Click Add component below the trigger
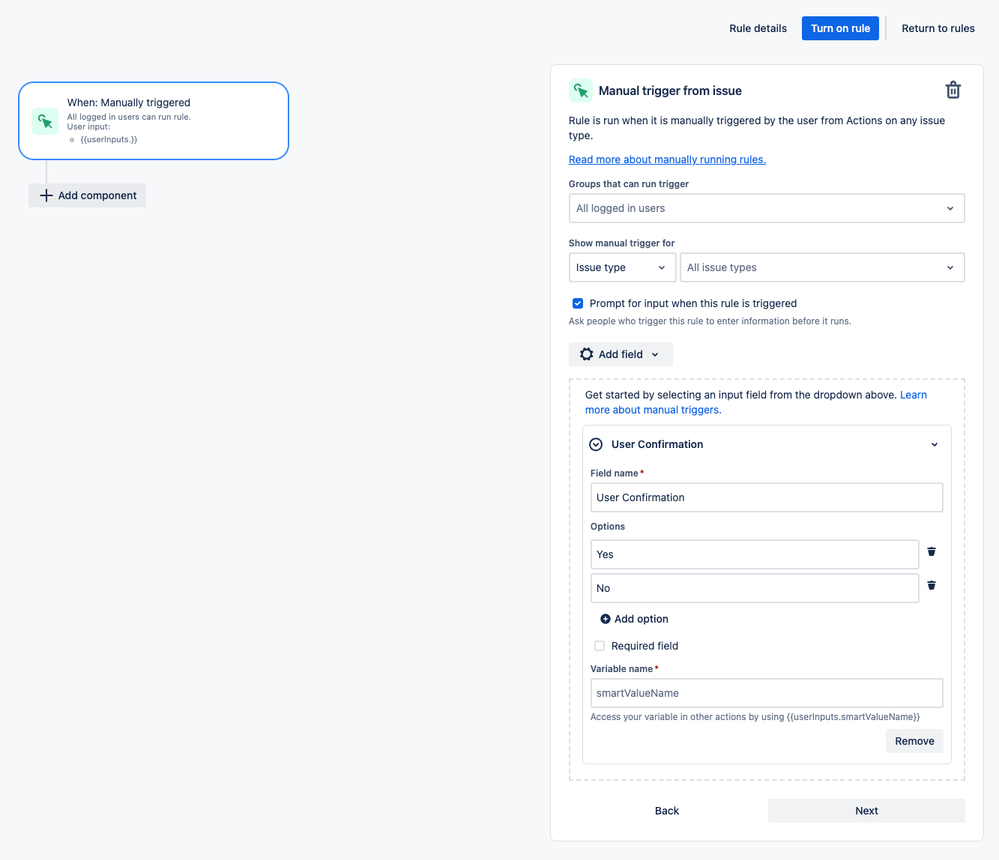Screen dimensions: 999x860 point(87,196)
